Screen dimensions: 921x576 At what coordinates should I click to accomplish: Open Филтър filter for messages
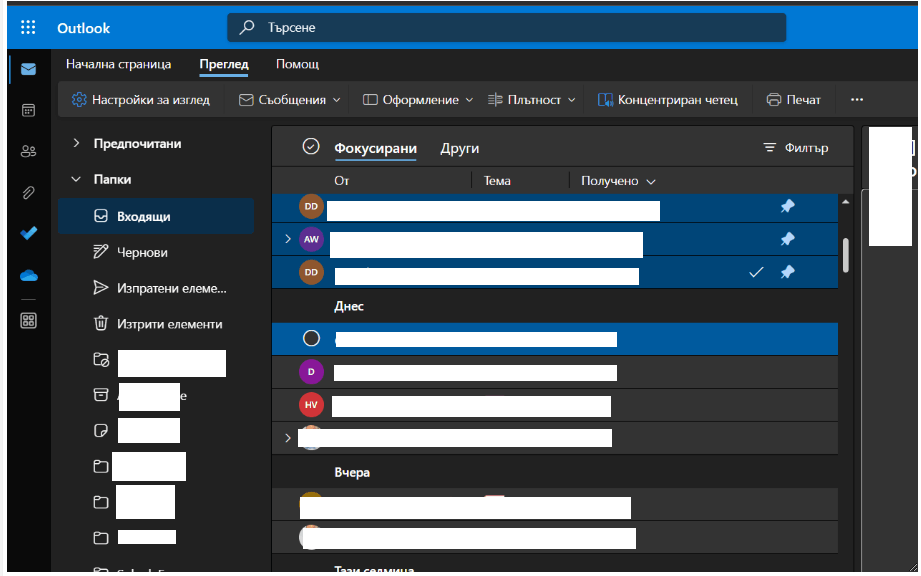pyautogui.click(x=796, y=148)
